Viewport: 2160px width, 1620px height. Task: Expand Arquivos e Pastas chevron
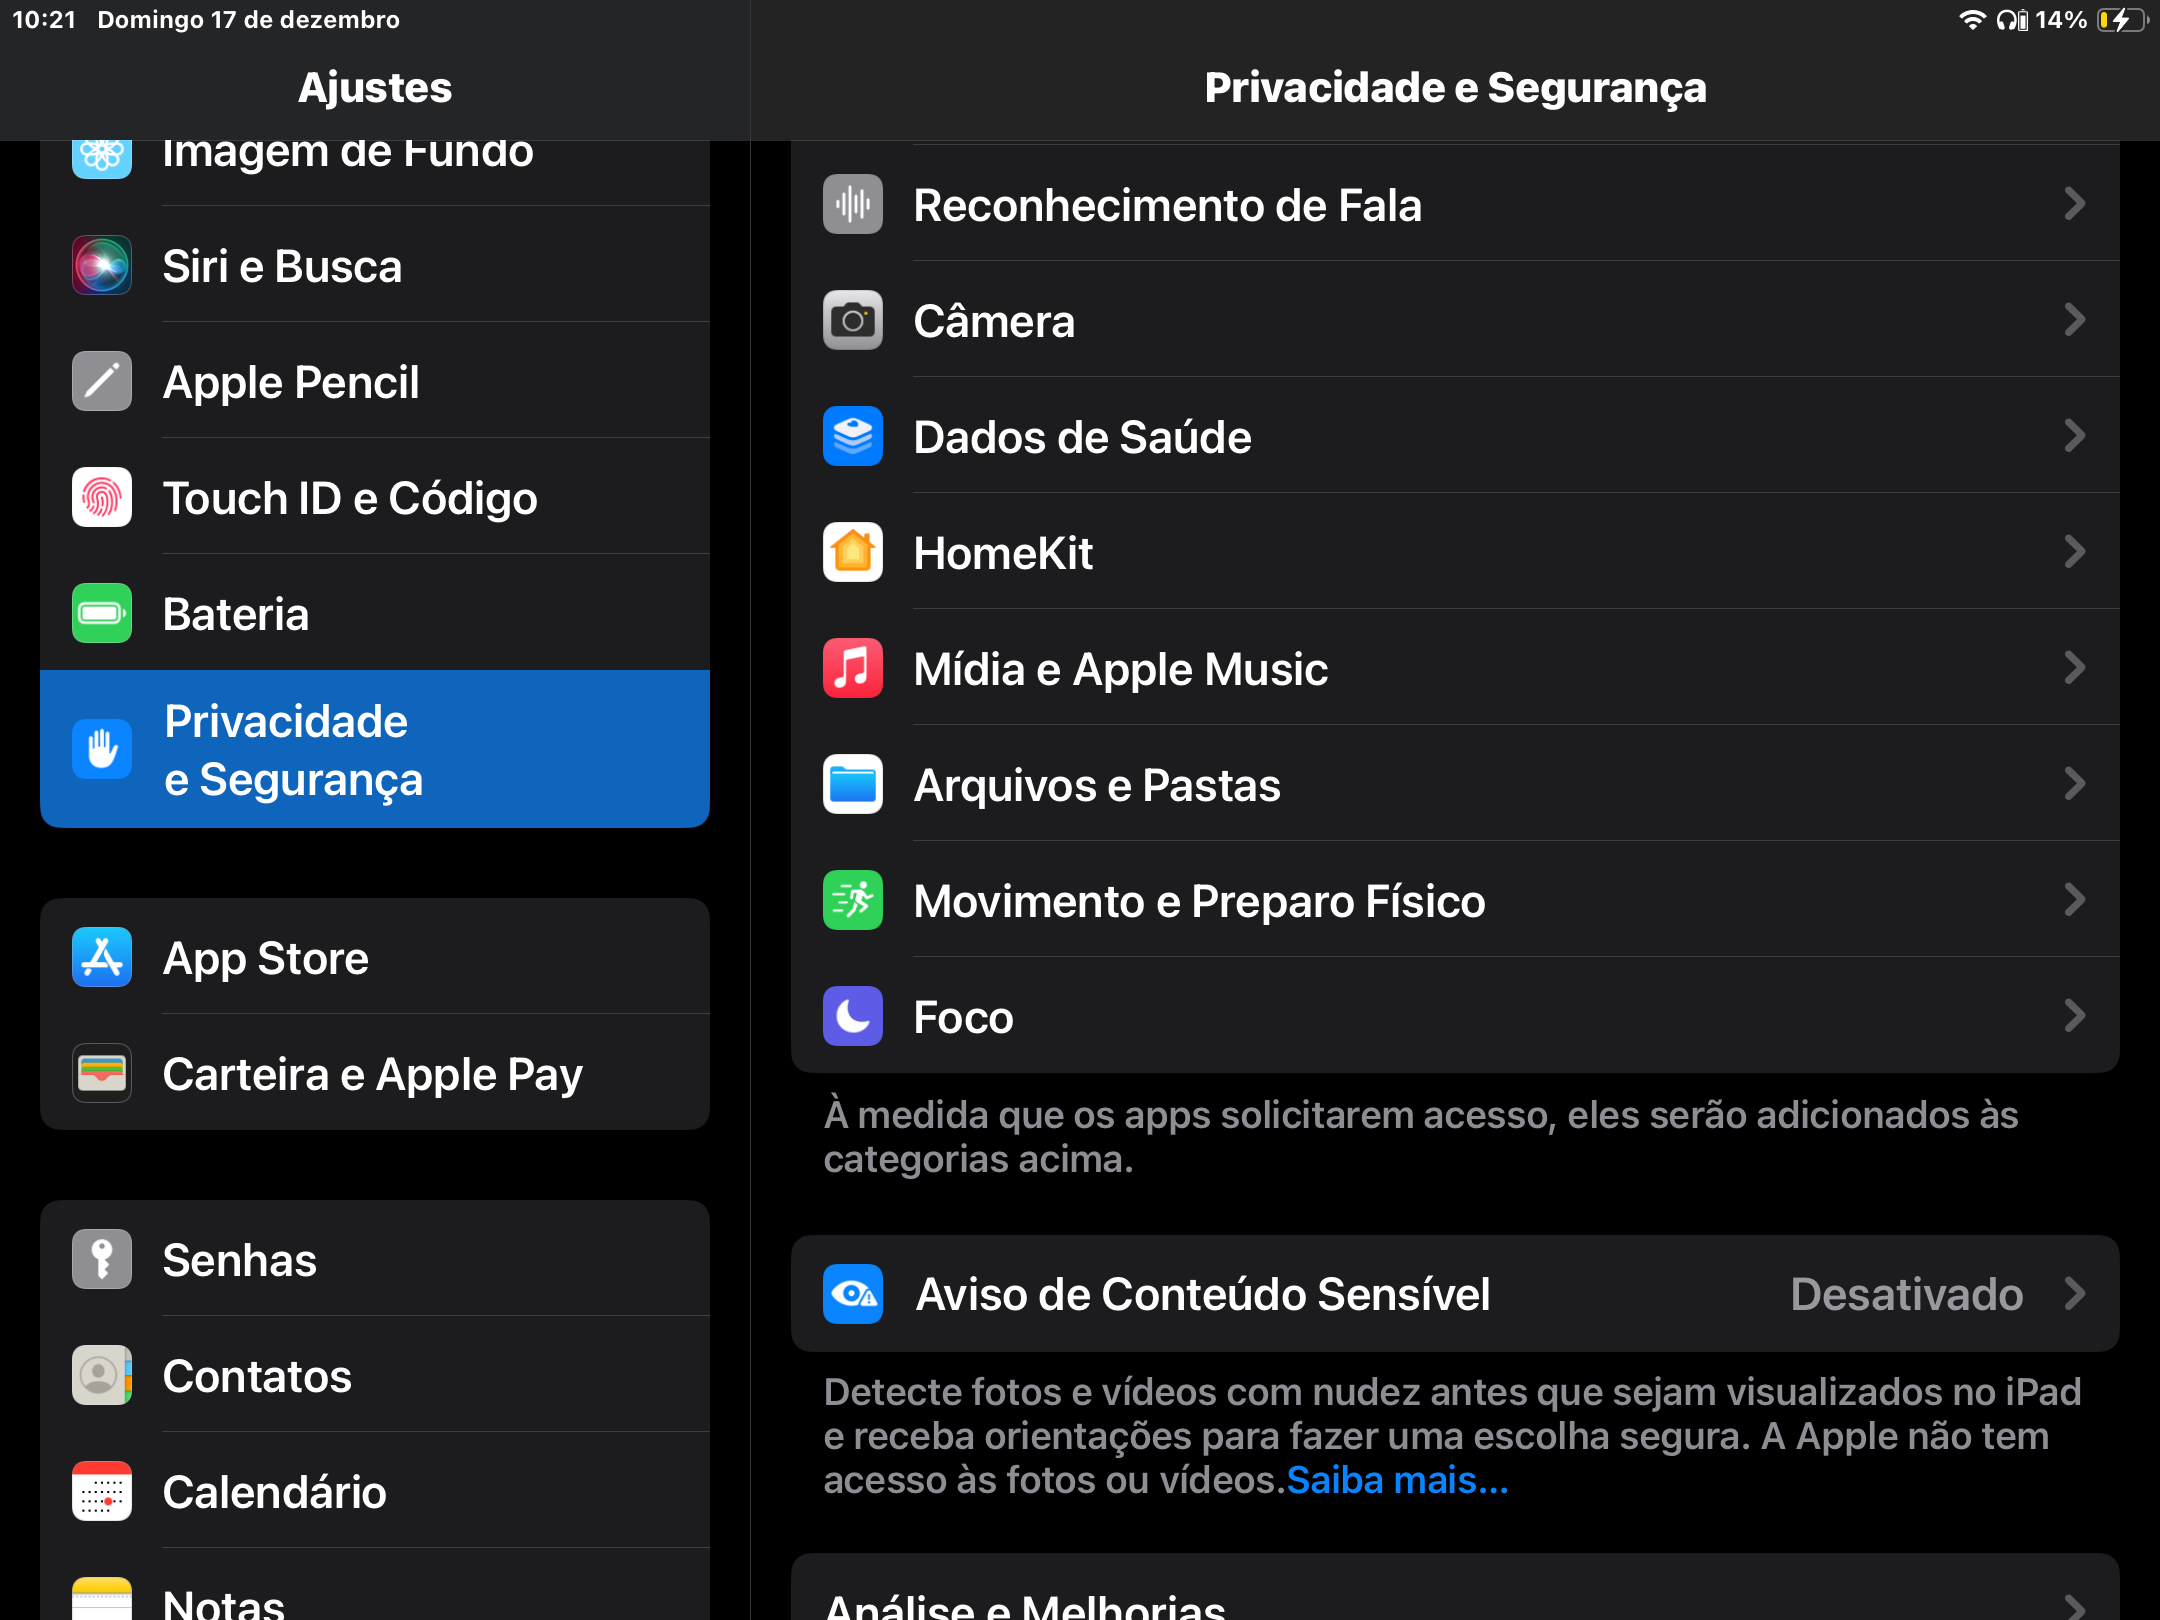coord(2074,784)
